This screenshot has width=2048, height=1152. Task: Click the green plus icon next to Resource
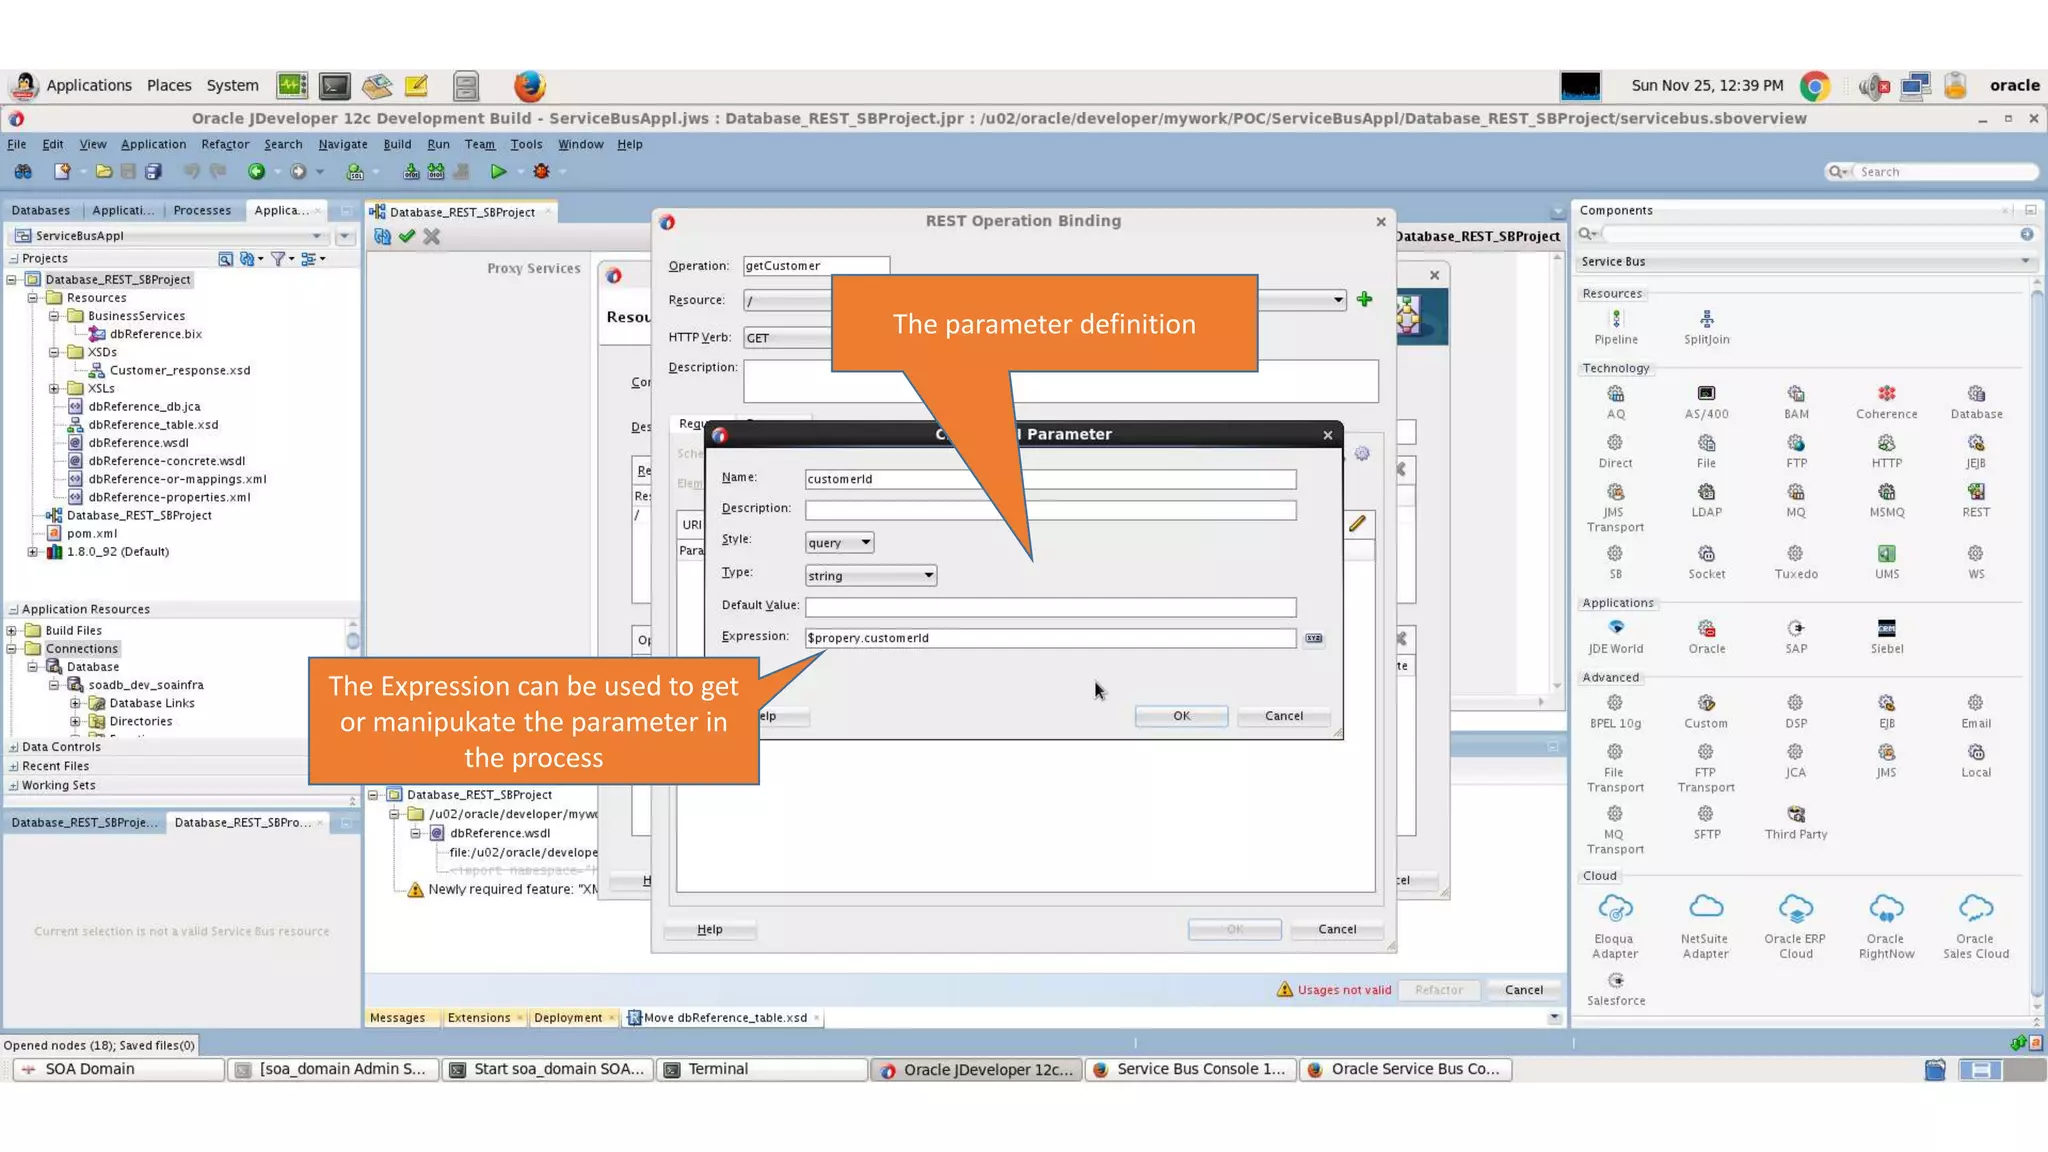tap(1364, 299)
